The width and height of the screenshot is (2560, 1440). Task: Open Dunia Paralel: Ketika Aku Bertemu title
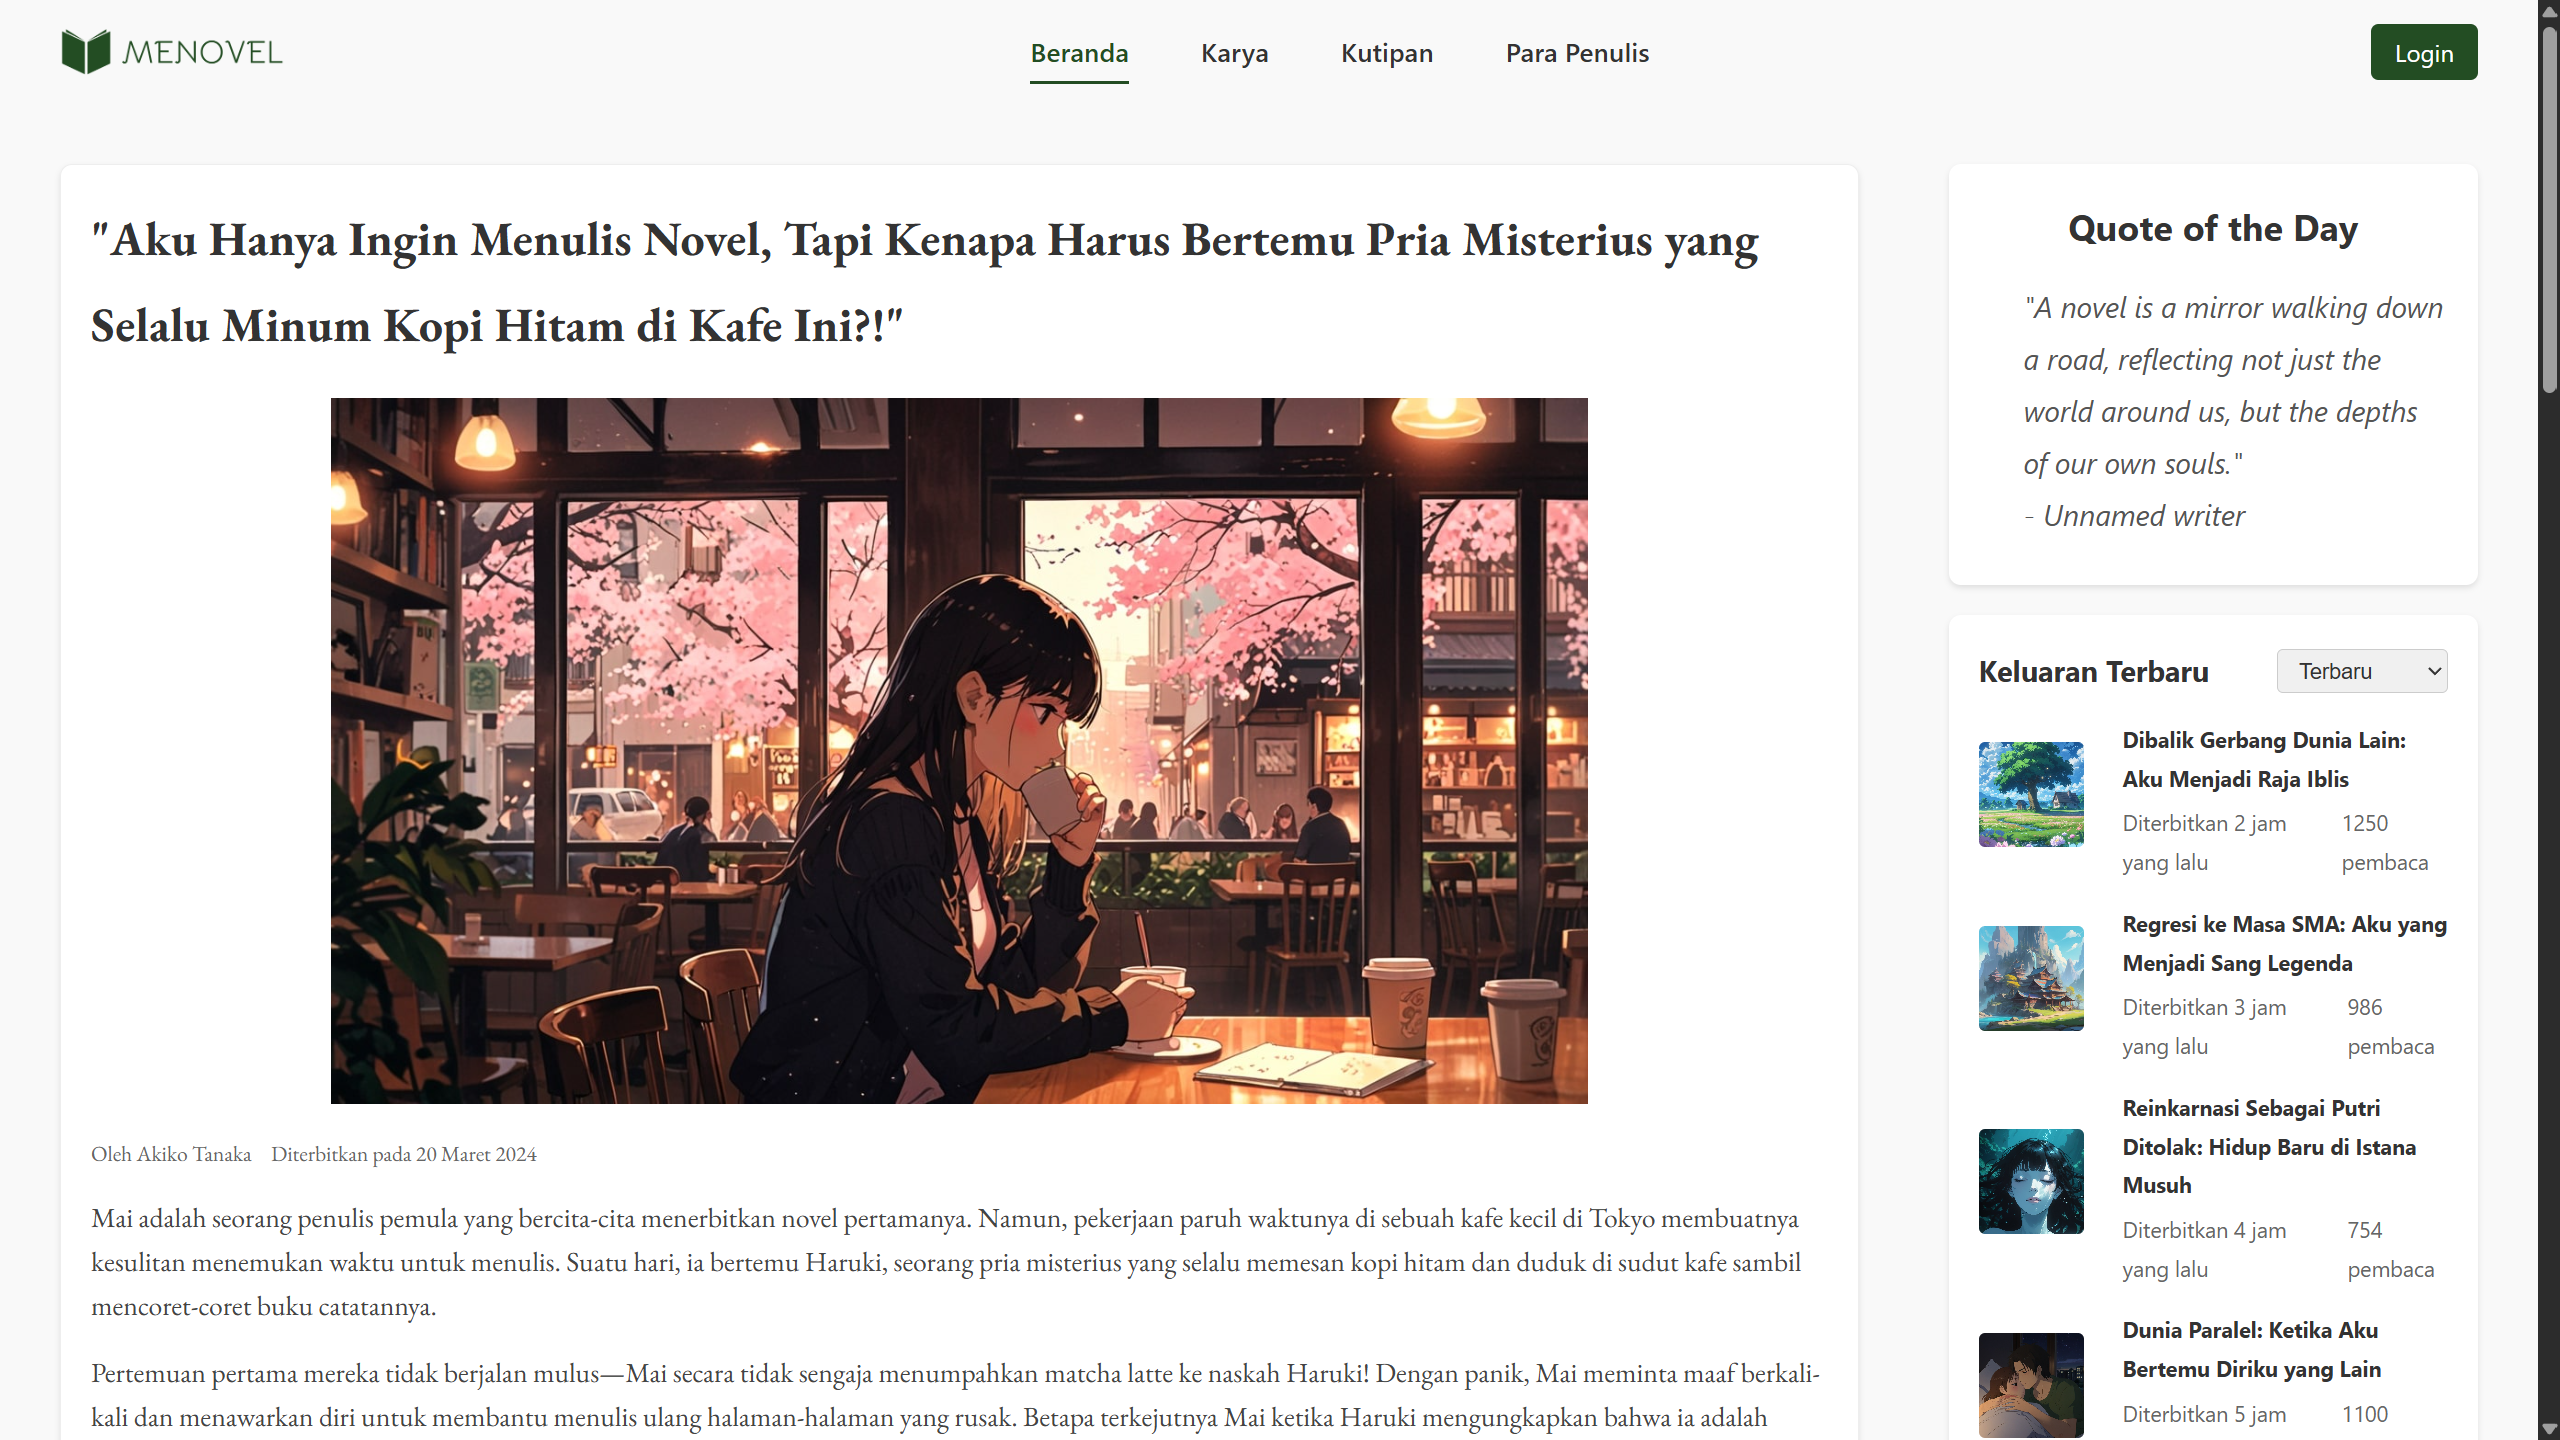click(x=2251, y=1349)
